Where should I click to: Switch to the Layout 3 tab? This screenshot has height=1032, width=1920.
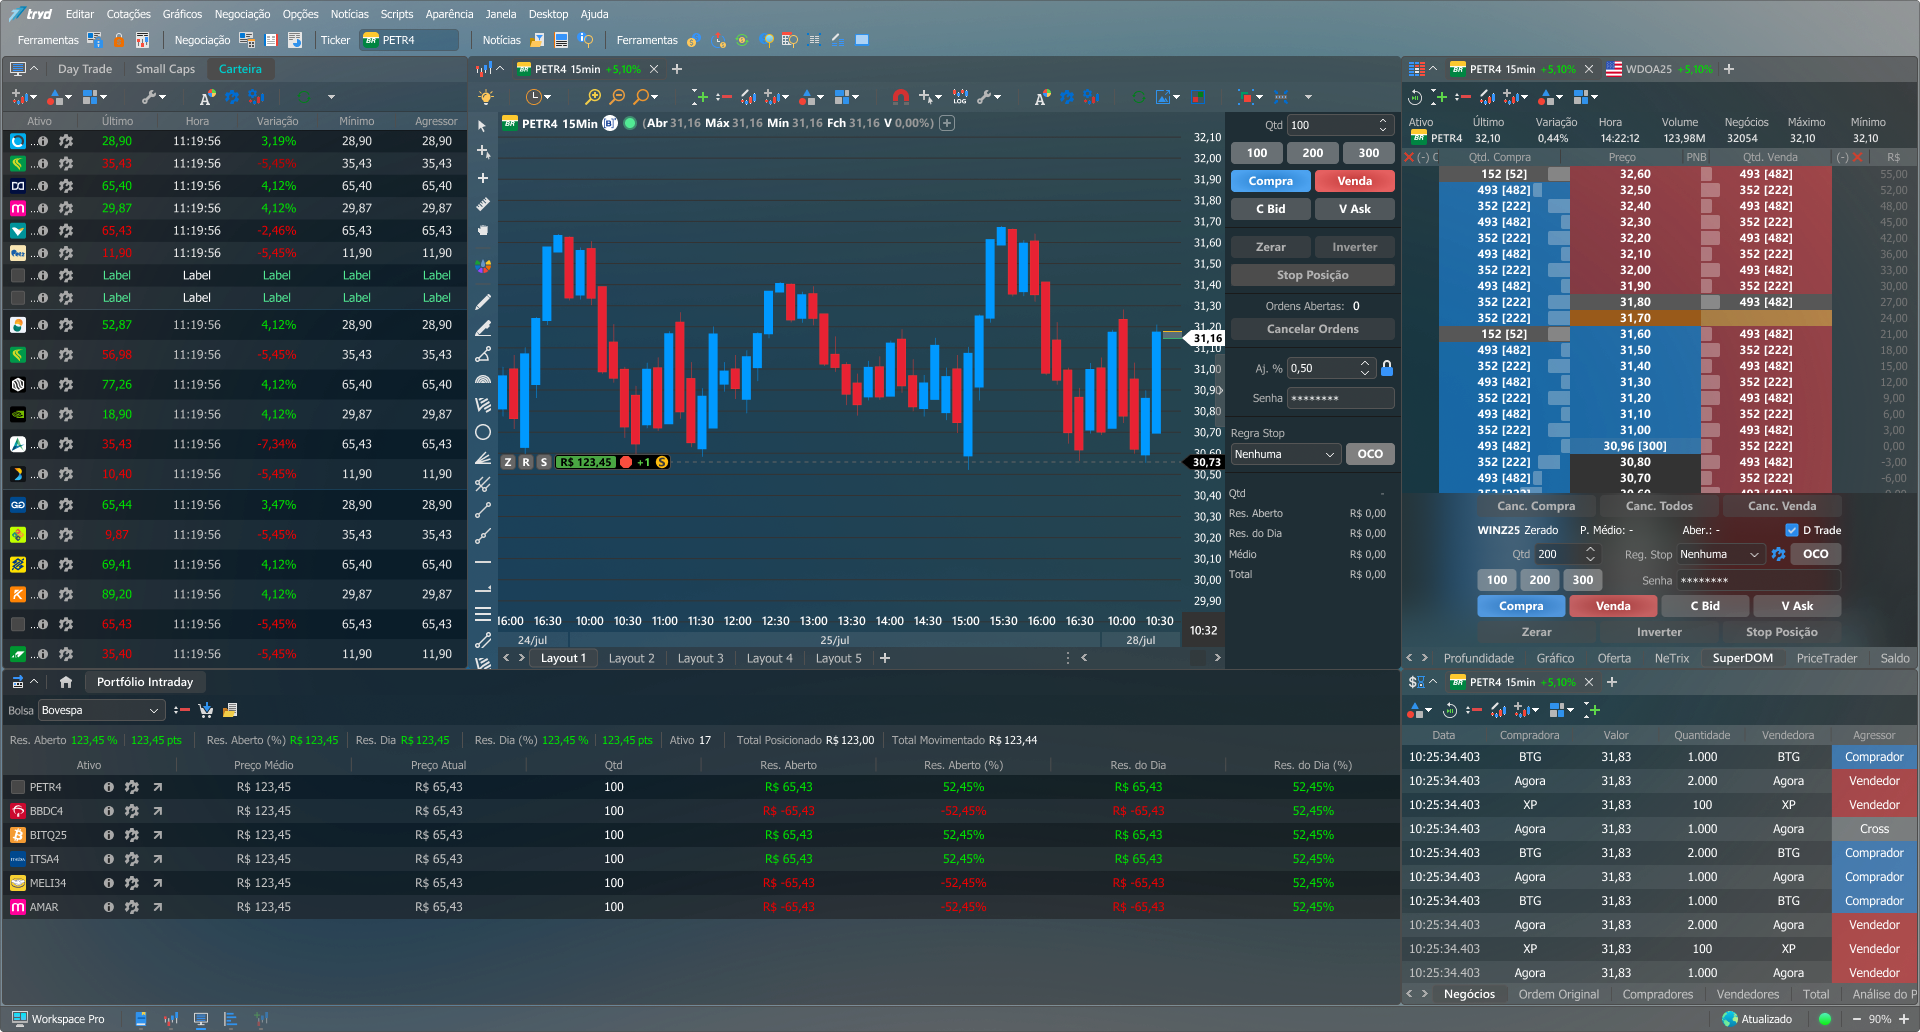point(700,658)
